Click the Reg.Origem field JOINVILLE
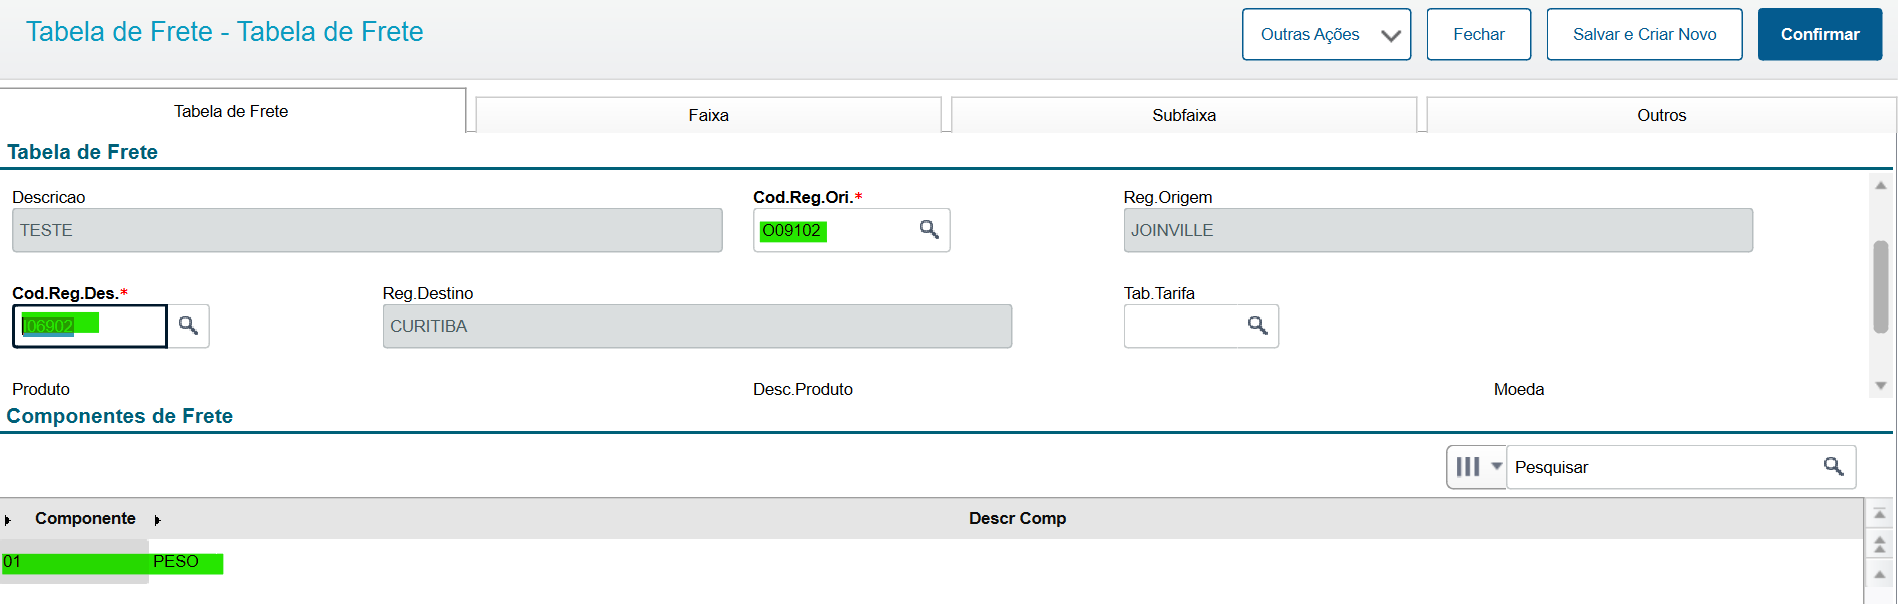This screenshot has width=1900, height=604. [x=1437, y=230]
